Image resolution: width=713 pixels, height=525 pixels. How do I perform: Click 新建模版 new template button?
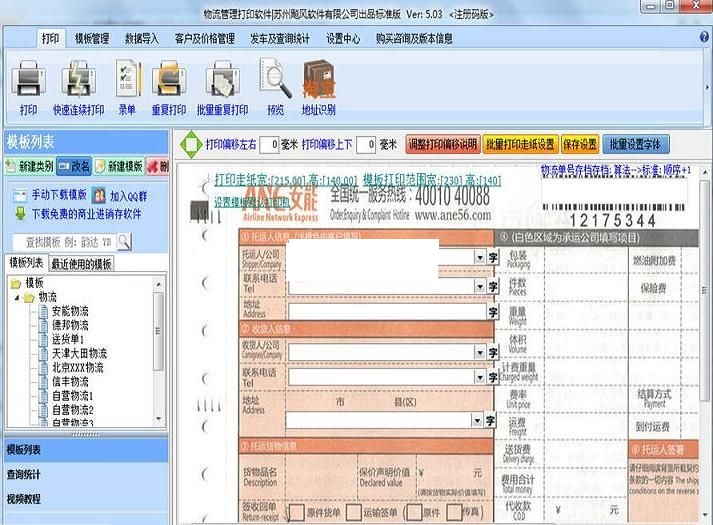[x=119, y=166]
